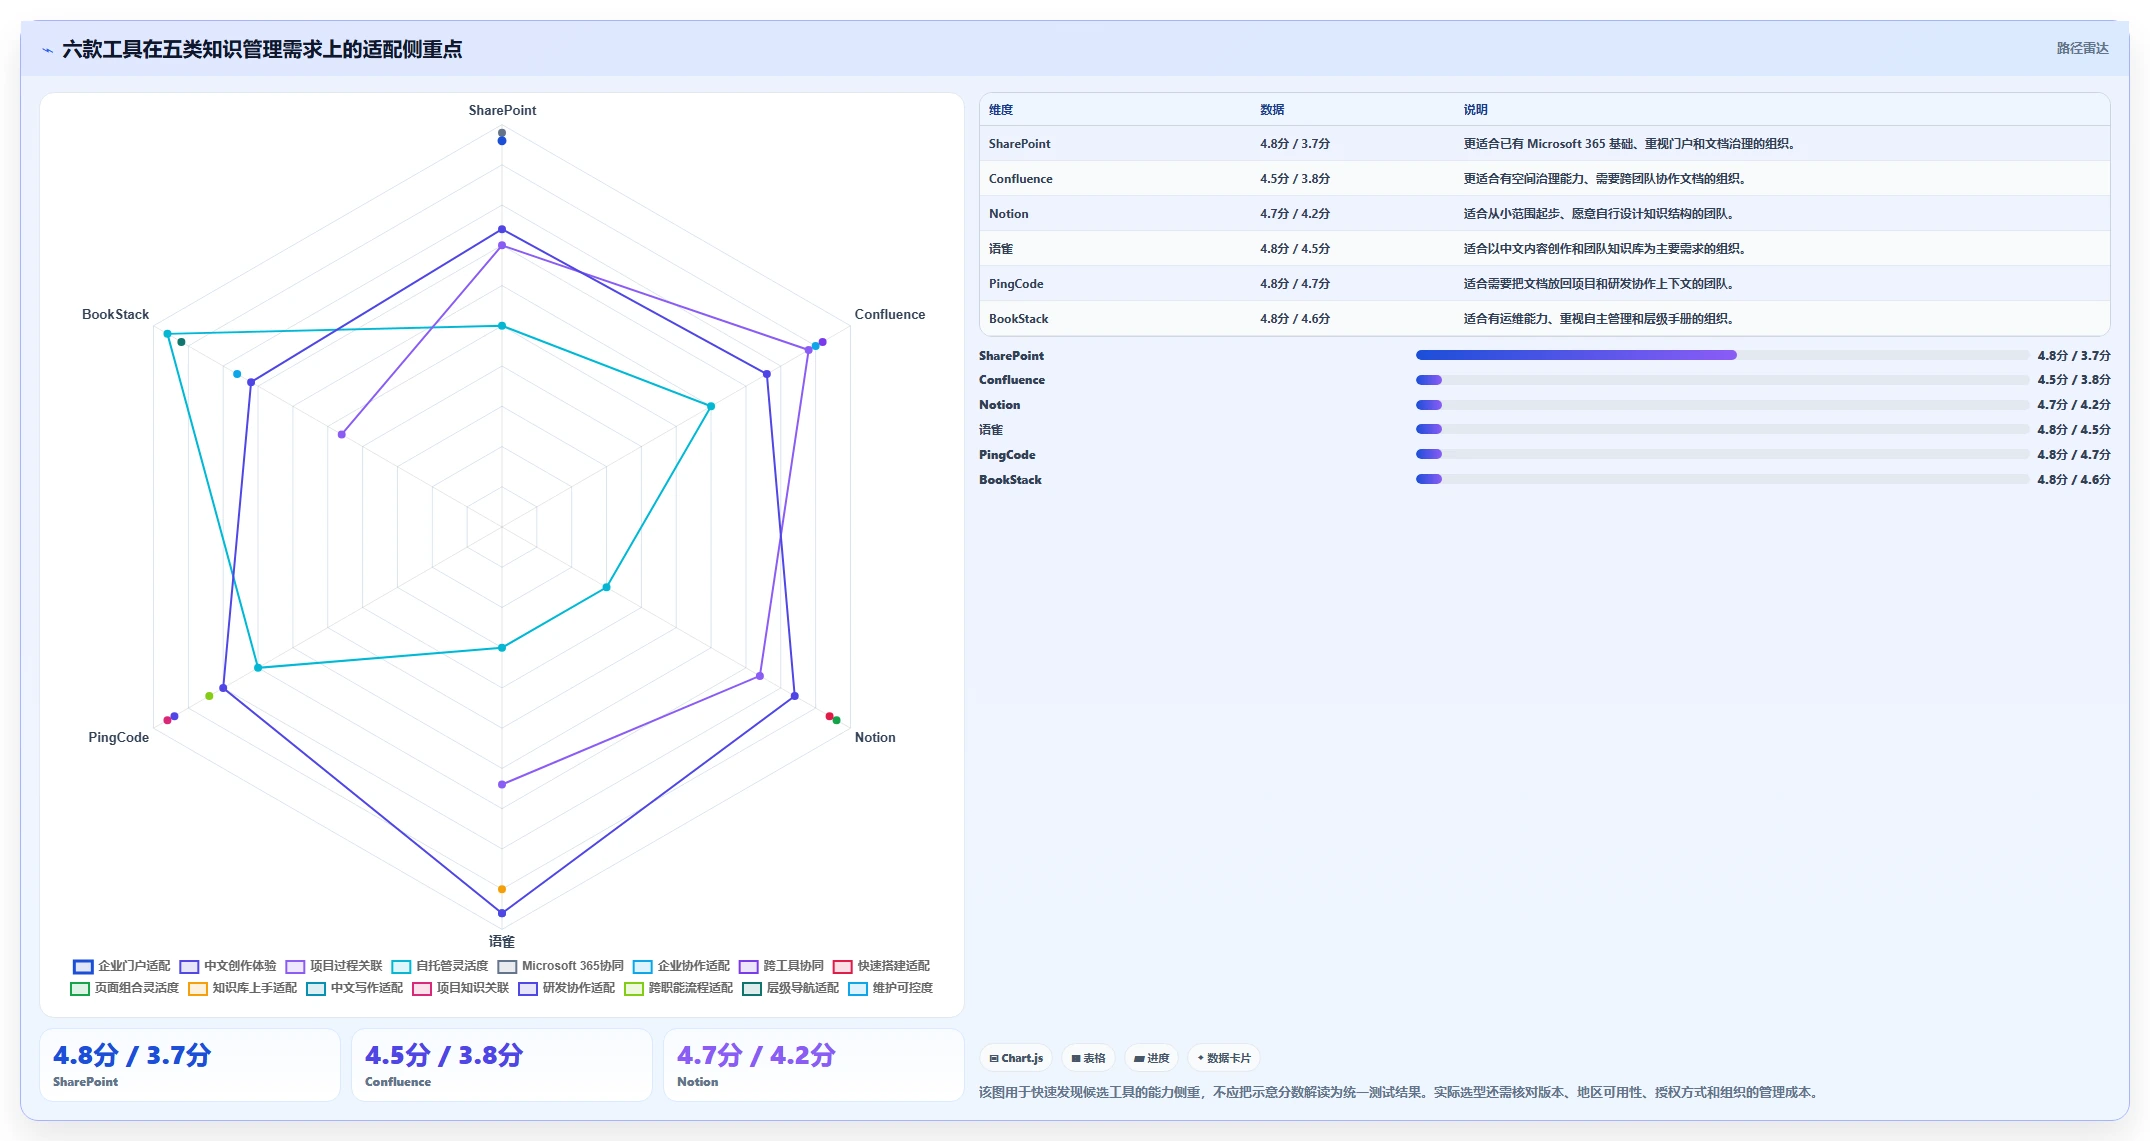
Task: Click table value 4.8分 / 4.7分 in PingCode row
Action: pos(1295,284)
